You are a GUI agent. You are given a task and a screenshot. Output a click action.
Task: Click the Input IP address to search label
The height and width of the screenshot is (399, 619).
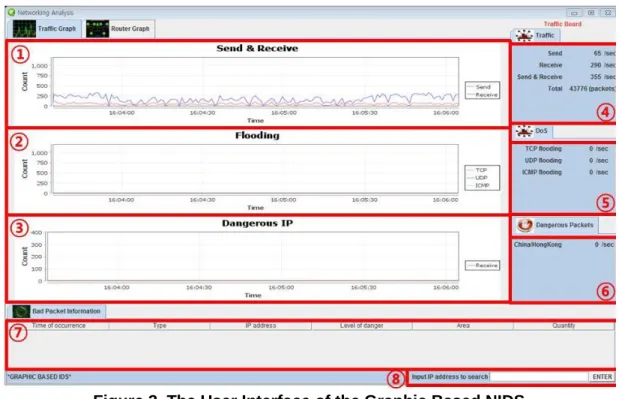(x=450, y=377)
